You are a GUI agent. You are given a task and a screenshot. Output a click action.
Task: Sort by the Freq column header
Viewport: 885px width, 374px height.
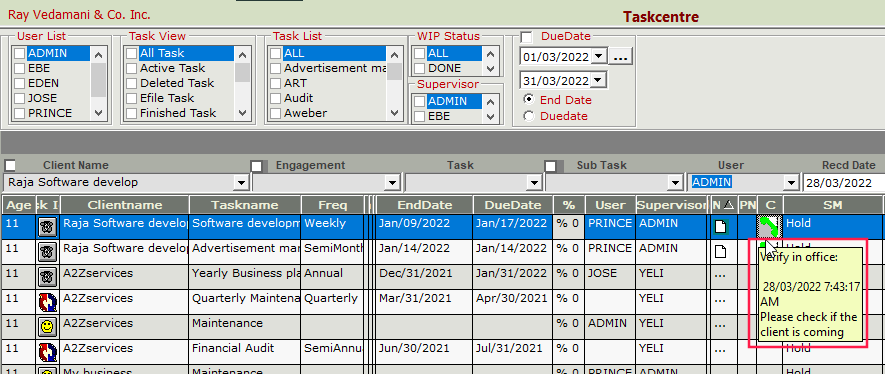coord(333,205)
